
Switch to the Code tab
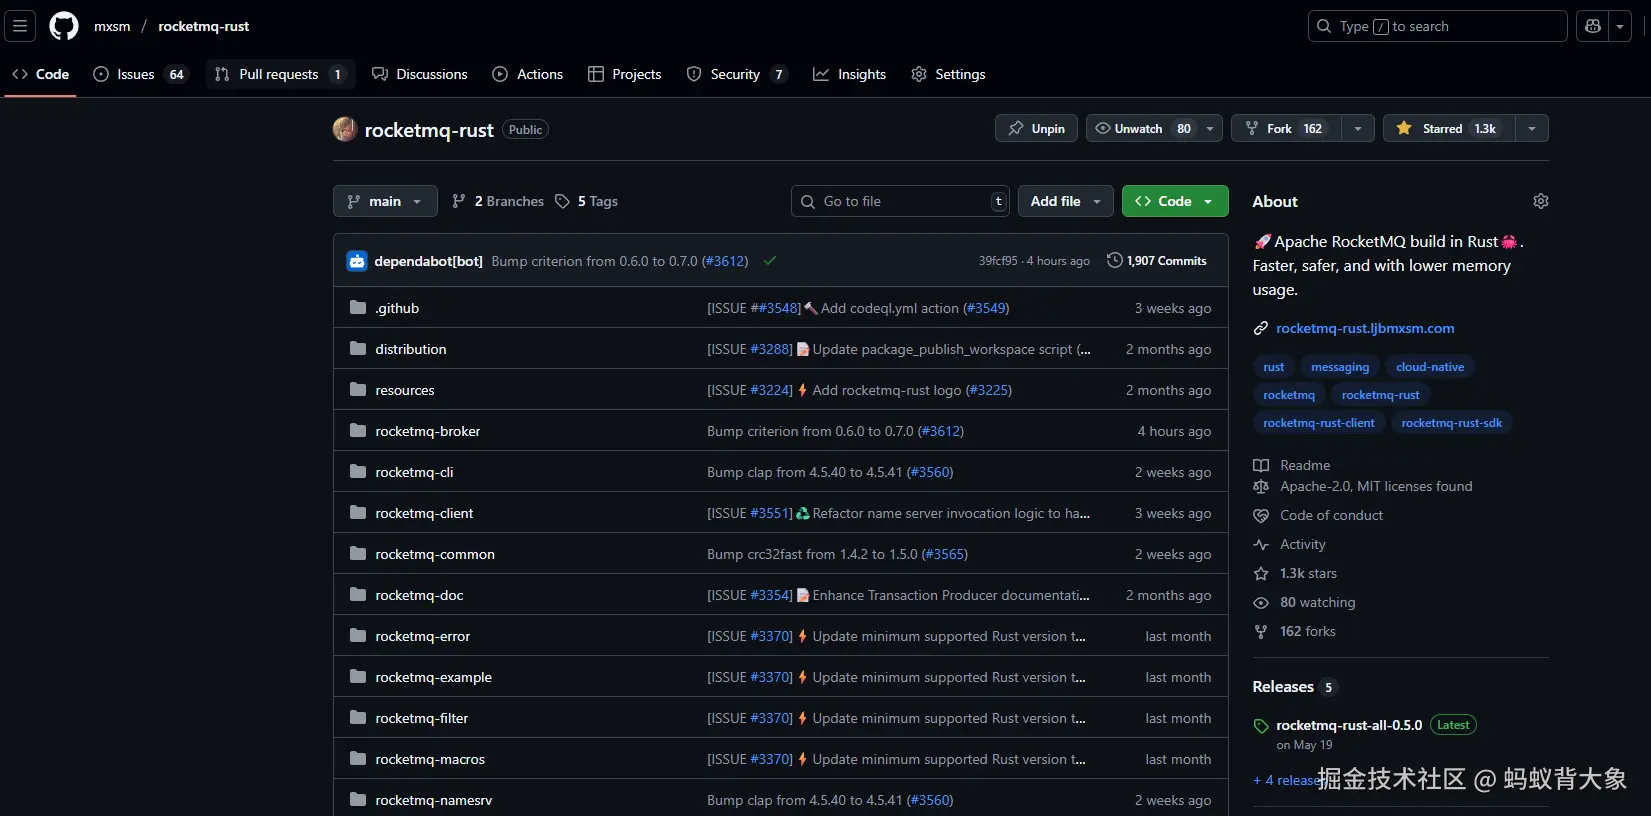(41, 74)
